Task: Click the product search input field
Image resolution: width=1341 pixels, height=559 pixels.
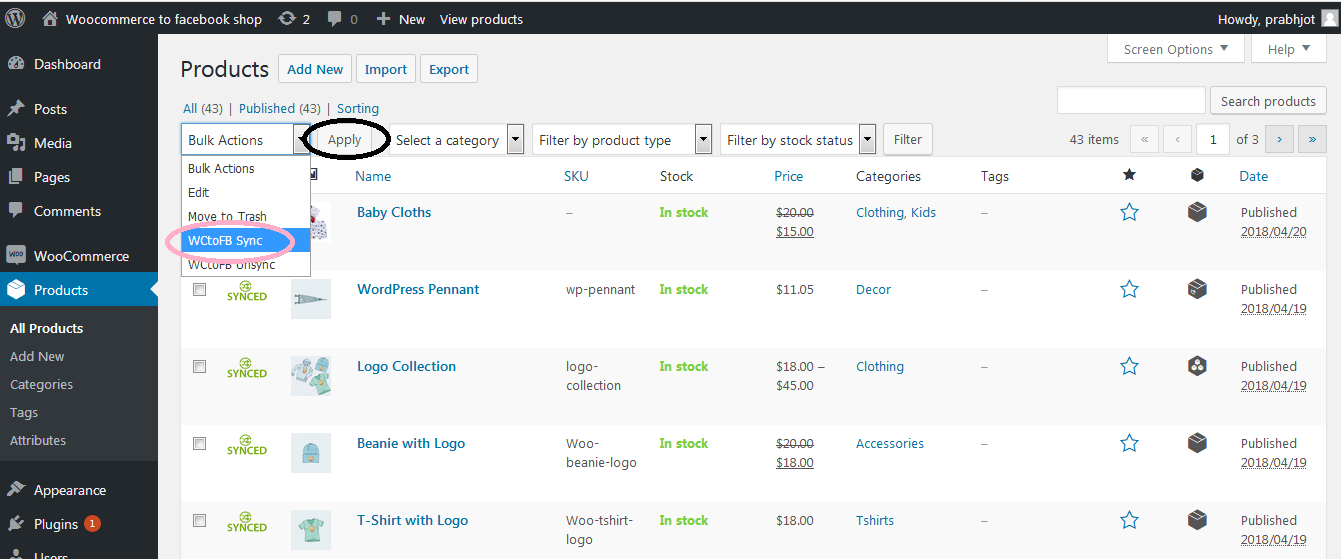Action: 1131,100
